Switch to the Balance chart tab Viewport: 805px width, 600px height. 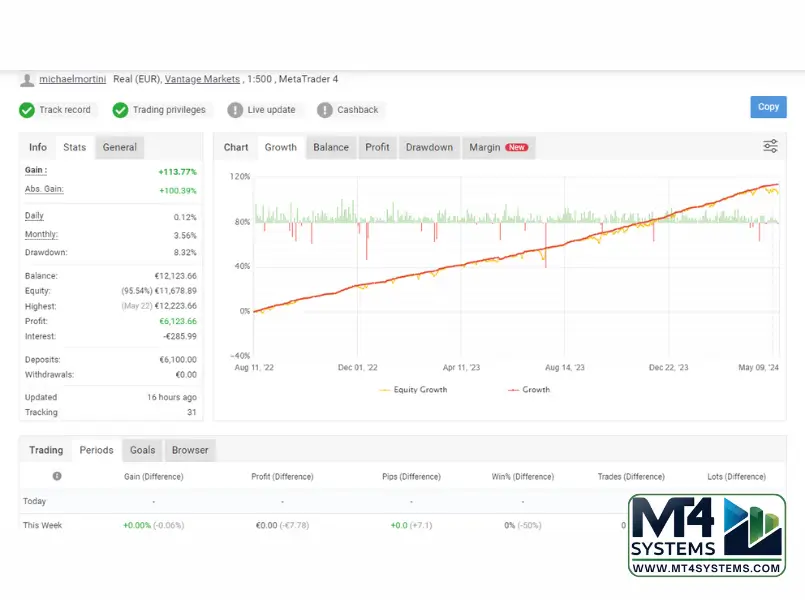tap(331, 147)
